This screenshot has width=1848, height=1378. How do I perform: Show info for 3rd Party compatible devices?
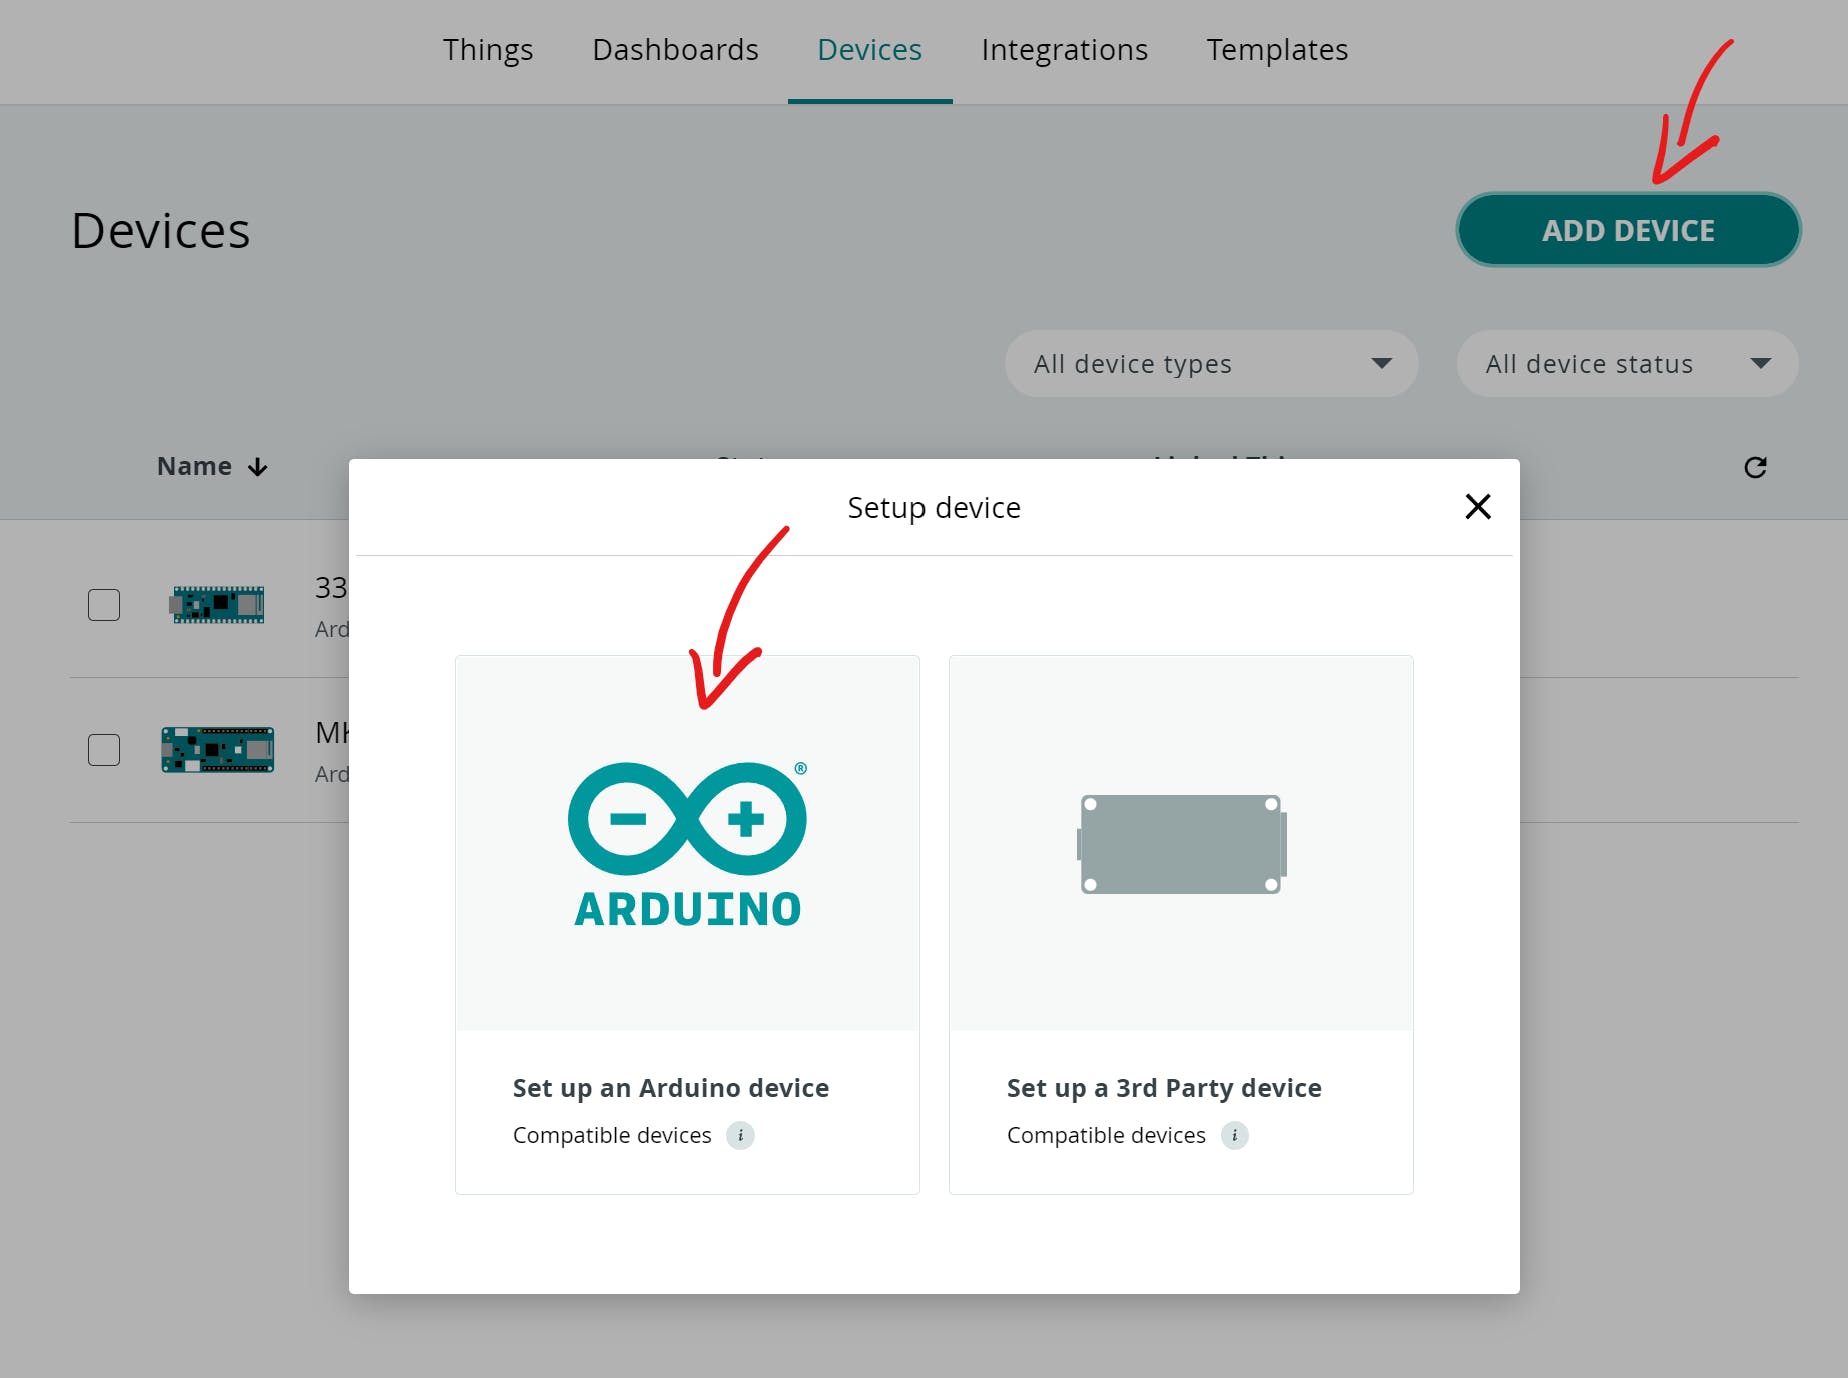click(1234, 1136)
